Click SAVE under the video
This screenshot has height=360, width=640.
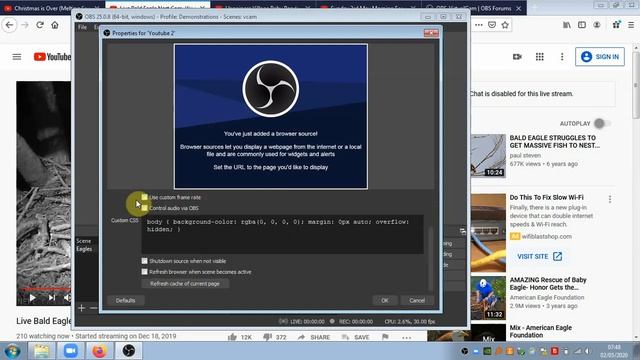point(356,337)
